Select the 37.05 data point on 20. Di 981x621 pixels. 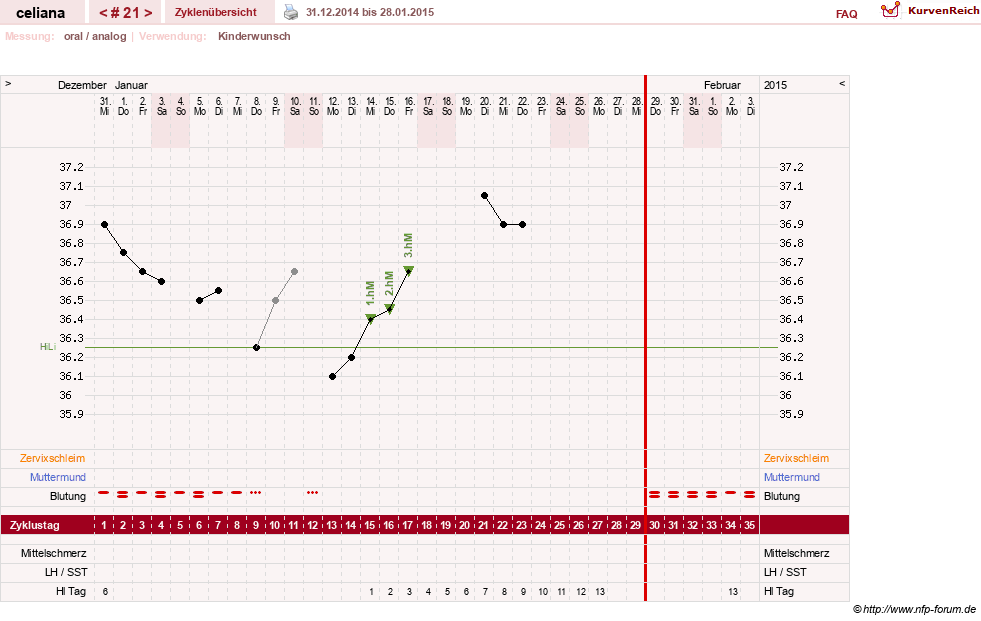click(484, 196)
